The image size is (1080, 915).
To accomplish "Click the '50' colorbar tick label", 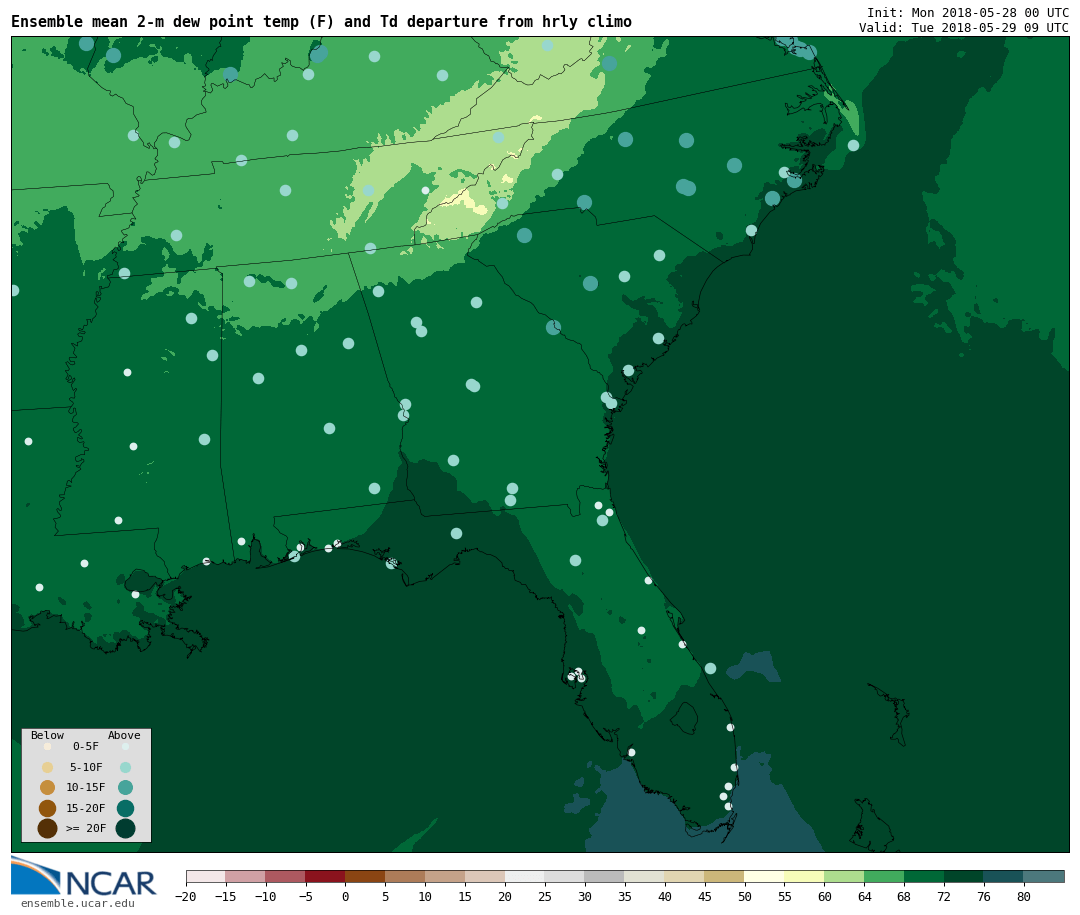I will [x=745, y=896].
